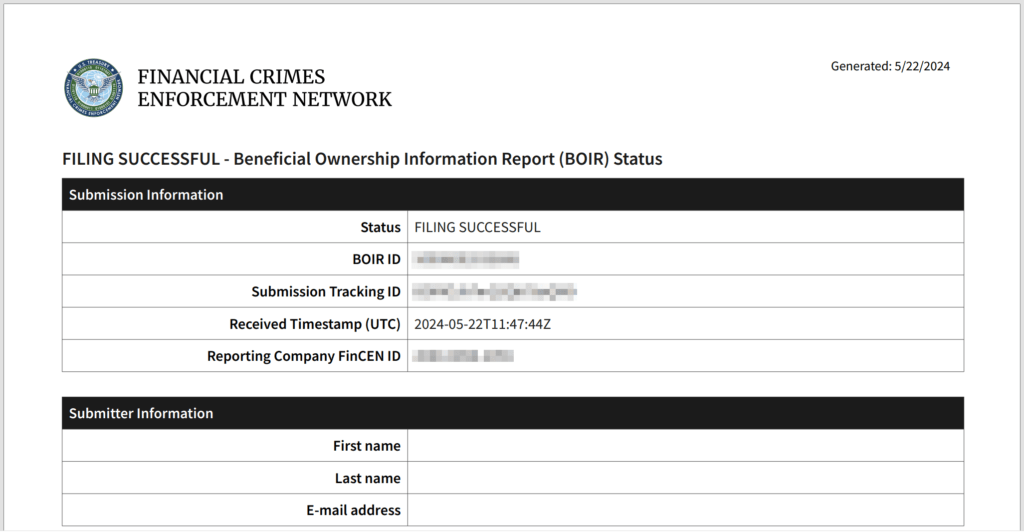Click the FINANCIAL CRIMES ENFORCEMENT NETWORK heading
This screenshot has width=1024, height=532.
[264, 88]
